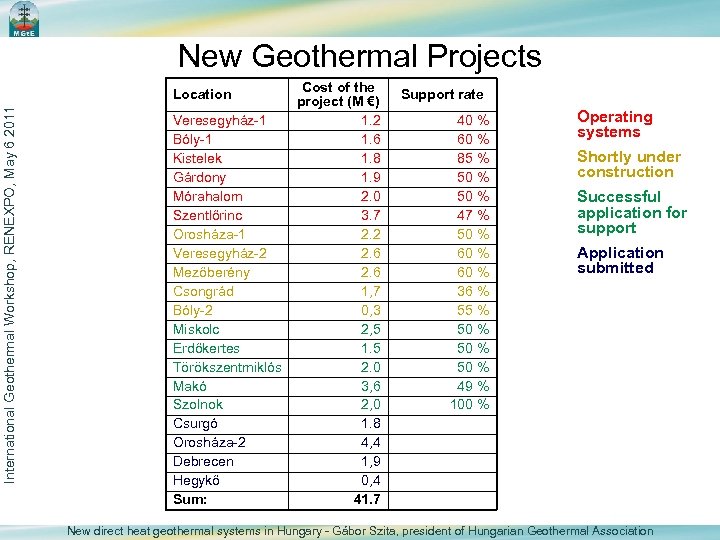Click Szentlőrinc's 3.7 cost value
This screenshot has width=720, height=540.
371,216
